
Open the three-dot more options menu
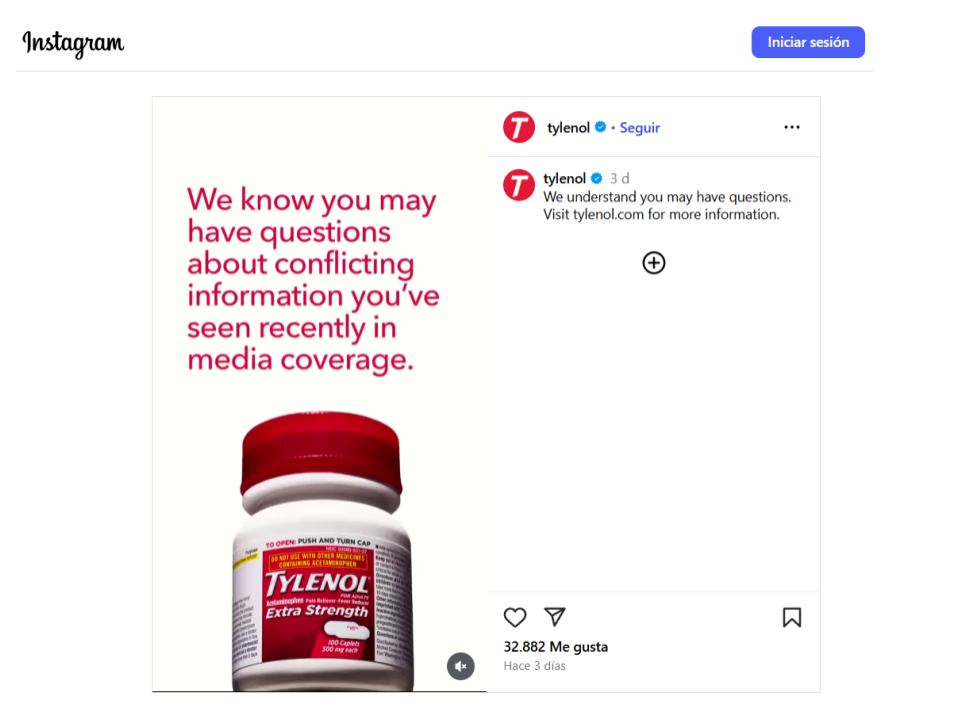pos(792,127)
